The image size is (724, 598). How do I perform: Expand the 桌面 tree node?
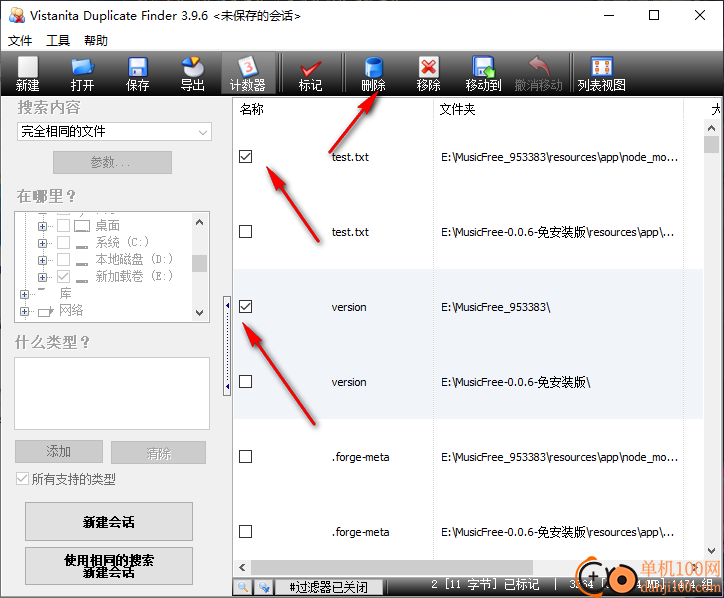coord(42,226)
